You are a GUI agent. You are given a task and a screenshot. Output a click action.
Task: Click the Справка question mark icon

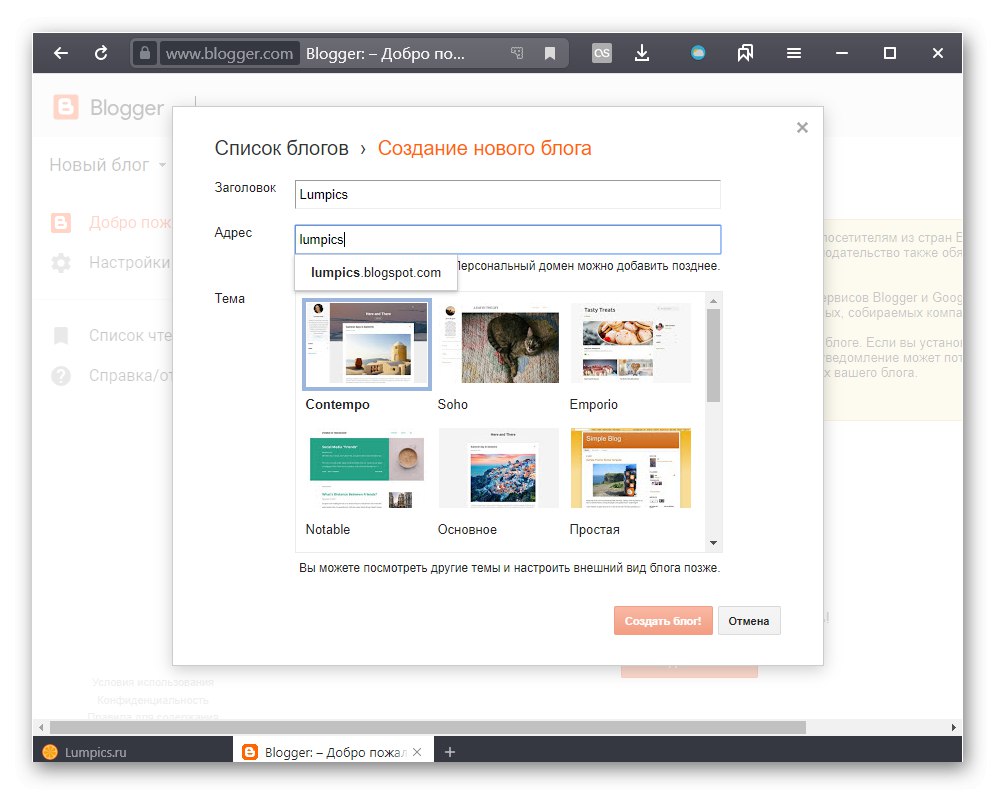tap(61, 376)
